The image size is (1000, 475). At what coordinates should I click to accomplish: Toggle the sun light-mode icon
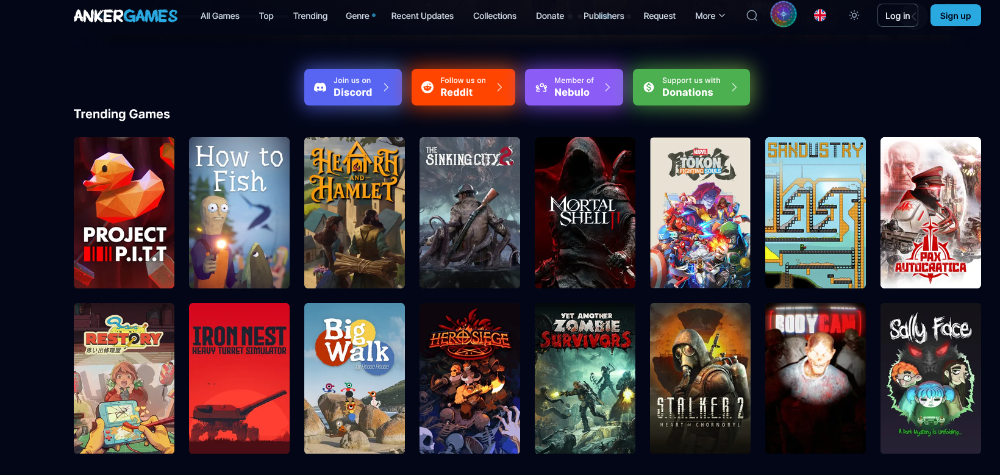[x=854, y=15]
